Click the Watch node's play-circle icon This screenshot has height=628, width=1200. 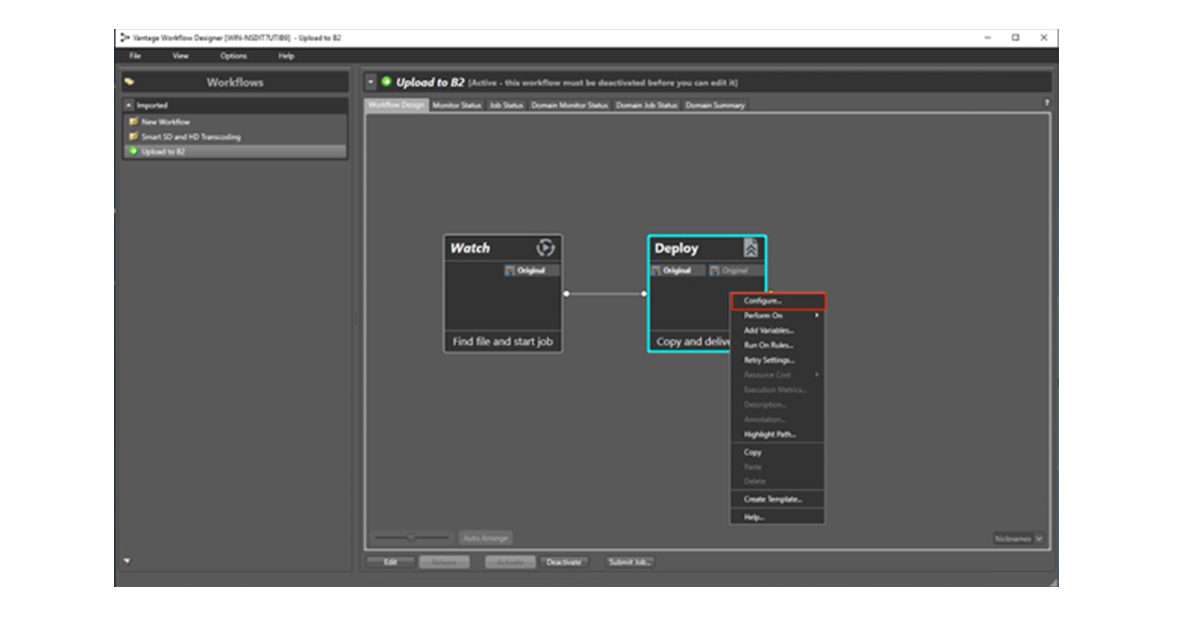click(x=545, y=247)
